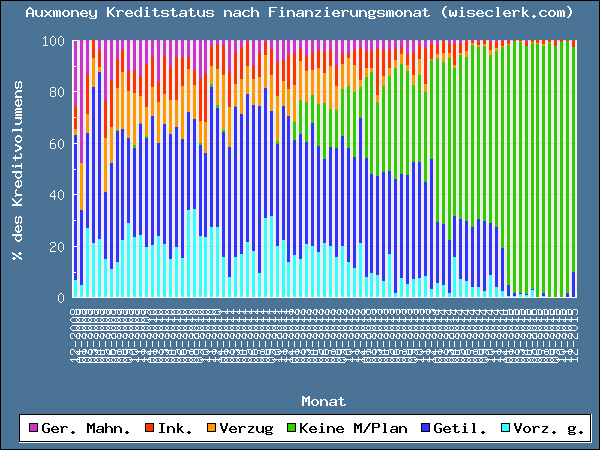Click the red Ink. legend swatch

[x=149, y=429]
